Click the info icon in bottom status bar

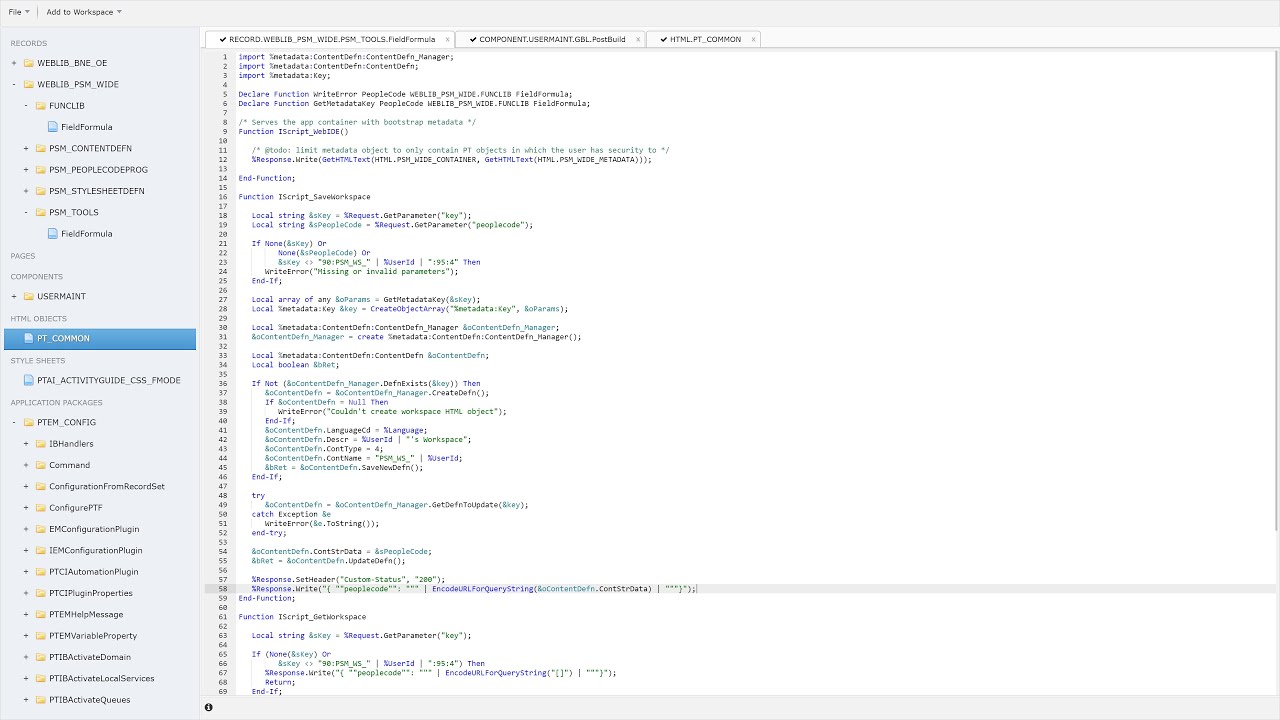pos(208,707)
